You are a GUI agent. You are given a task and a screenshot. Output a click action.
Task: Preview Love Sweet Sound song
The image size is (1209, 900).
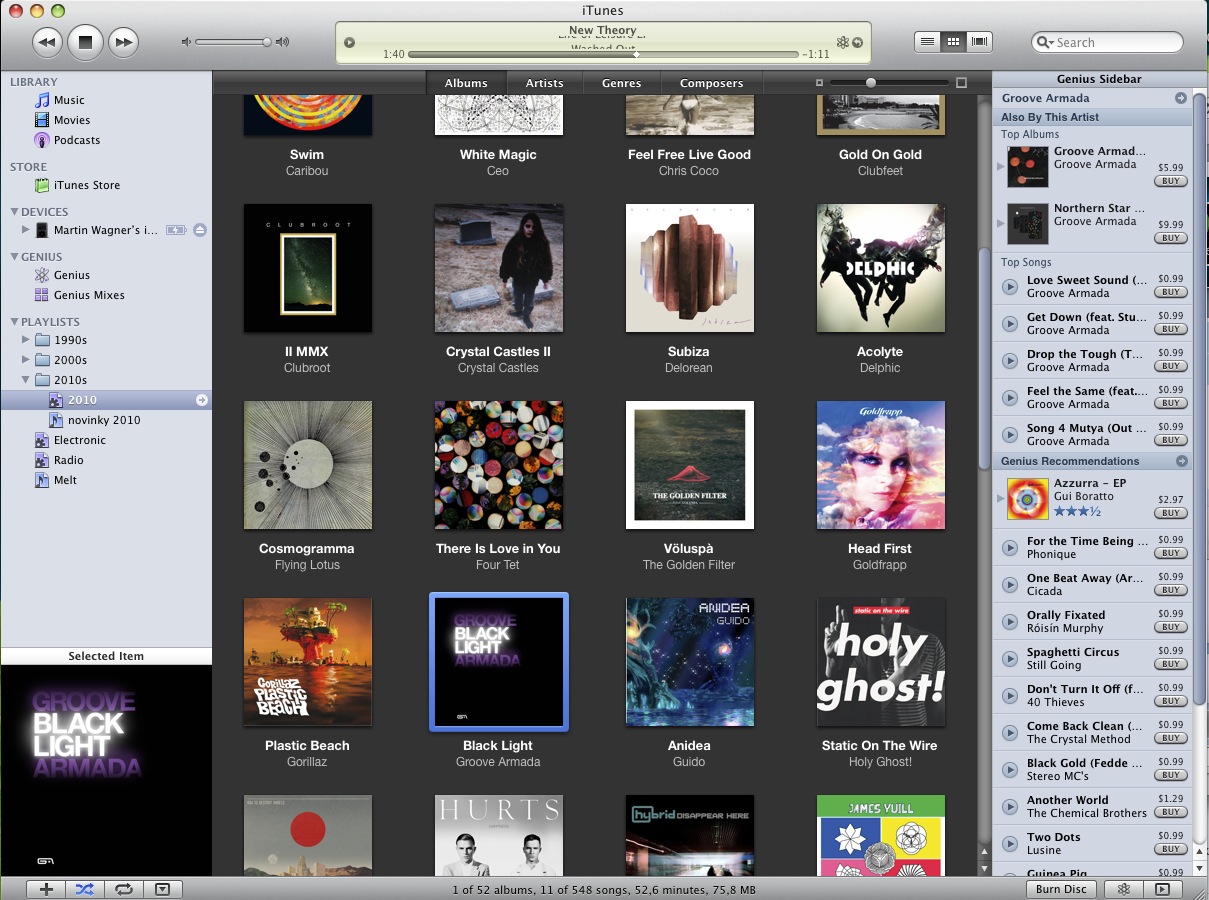pyautogui.click(x=1010, y=287)
